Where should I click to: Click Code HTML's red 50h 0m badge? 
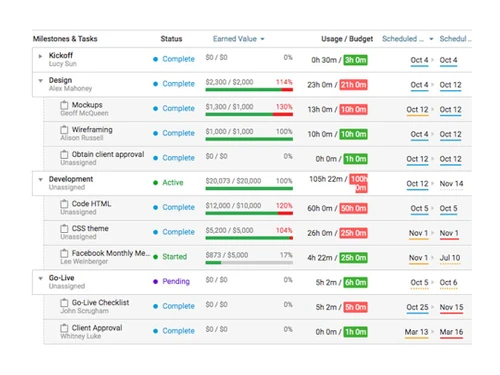click(x=353, y=208)
